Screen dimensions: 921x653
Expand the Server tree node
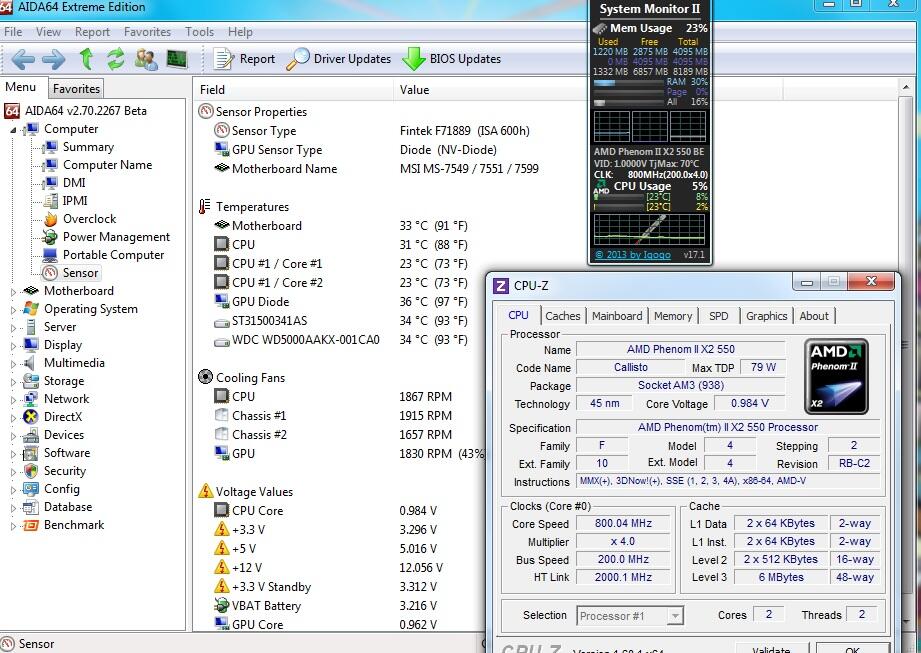13,328
